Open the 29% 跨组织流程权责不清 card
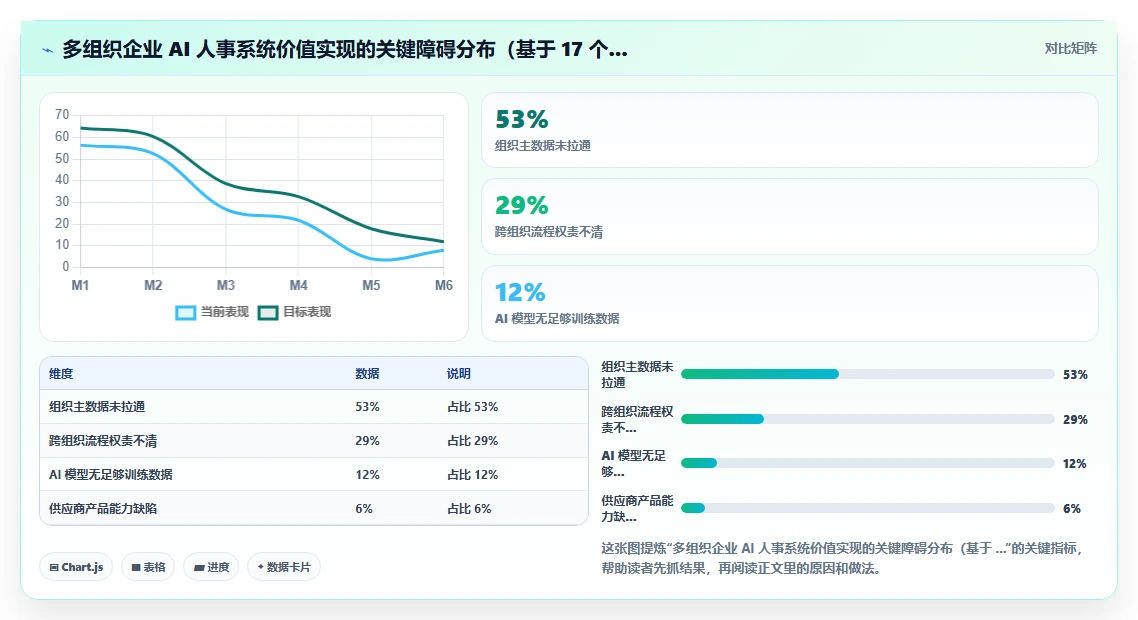The image size is (1138, 620). (x=790, y=216)
